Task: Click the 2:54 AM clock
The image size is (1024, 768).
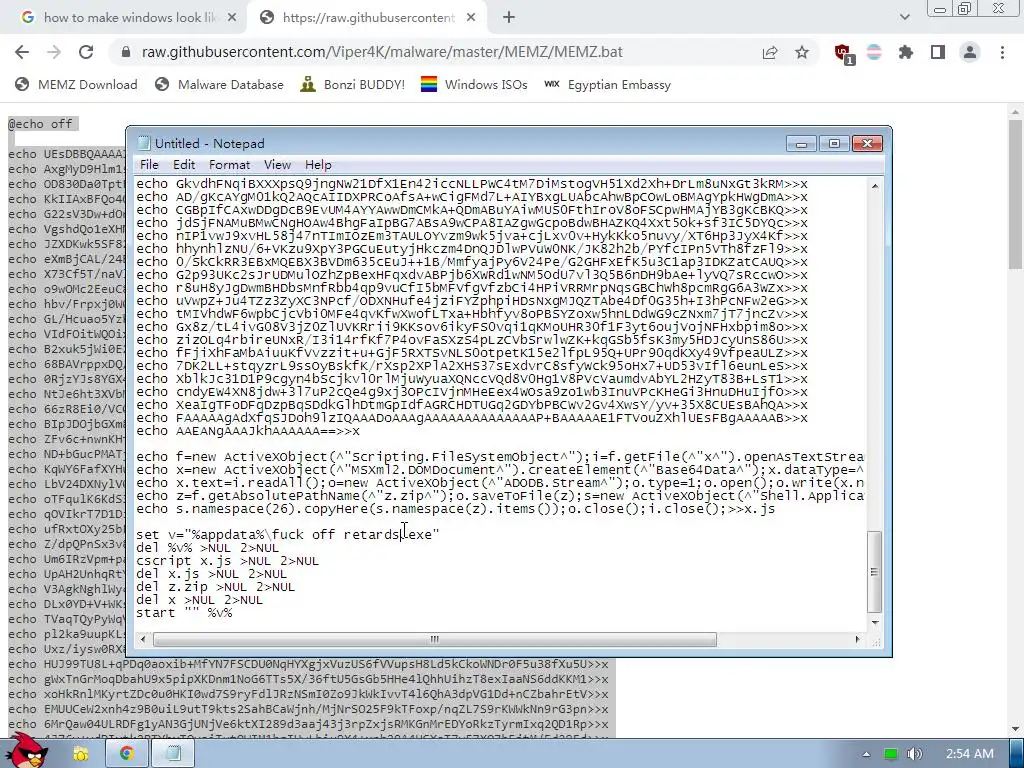Action: click(x=970, y=754)
